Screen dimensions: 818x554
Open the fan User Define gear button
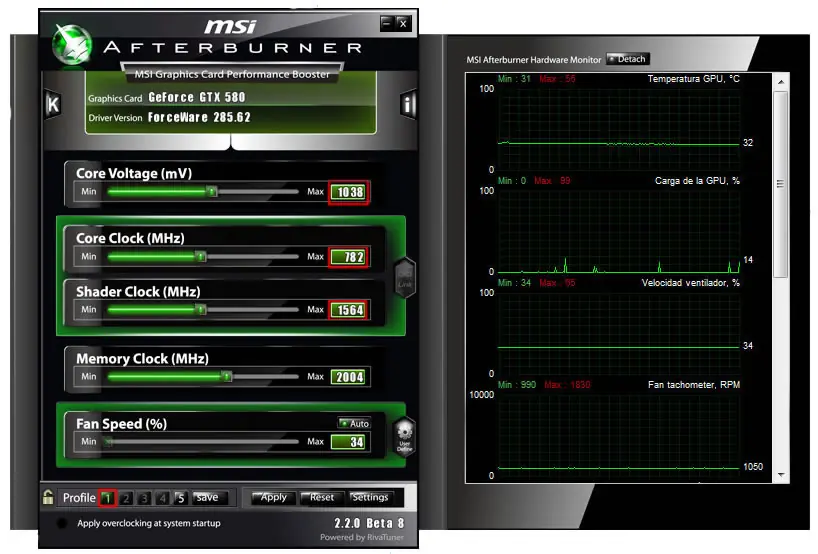point(404,437)
